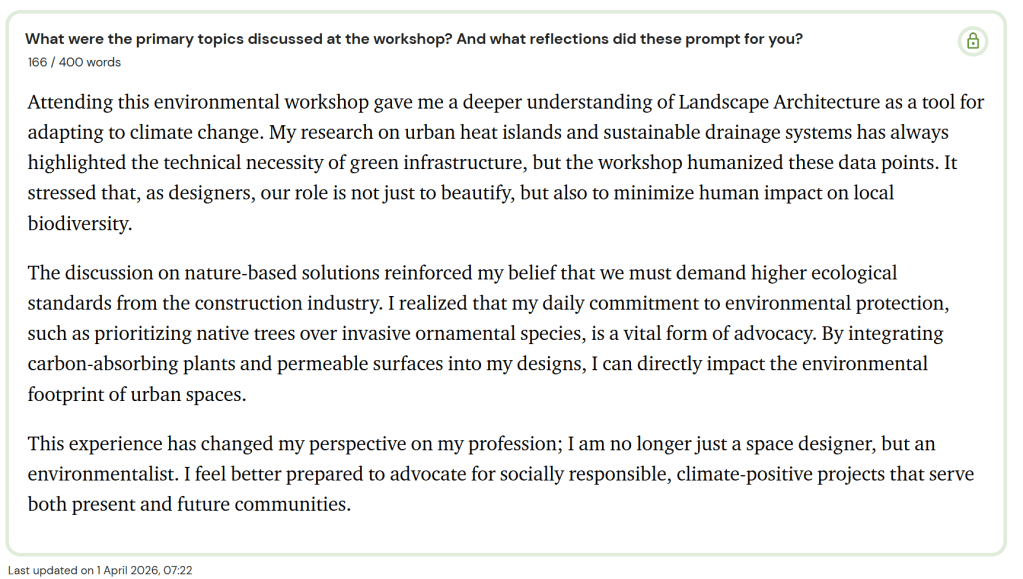This screenshot has height=579, width=1023.
Task: Click the green lock icon
Action: pyautogui.click(x=972, y=41)
